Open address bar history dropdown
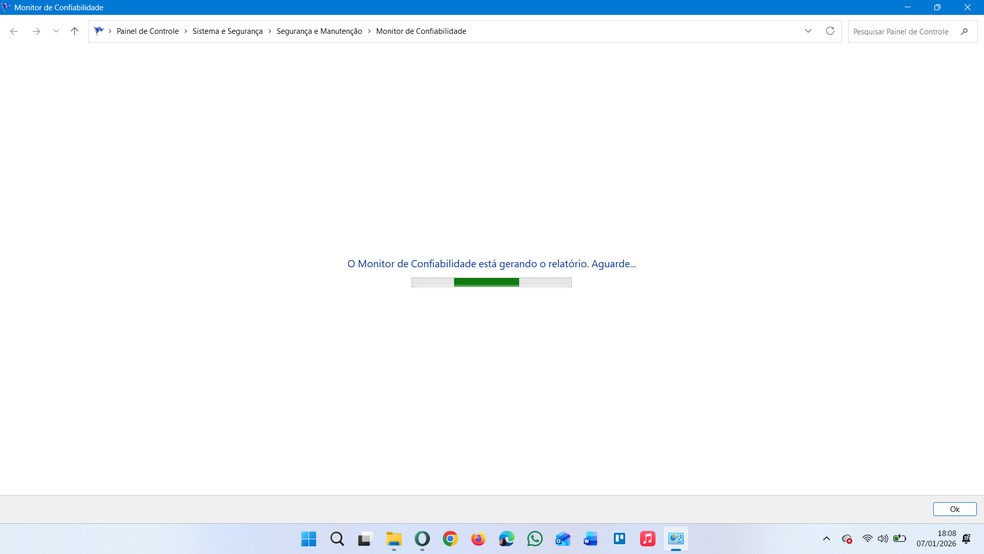984x554 pixels. point(808,31)
